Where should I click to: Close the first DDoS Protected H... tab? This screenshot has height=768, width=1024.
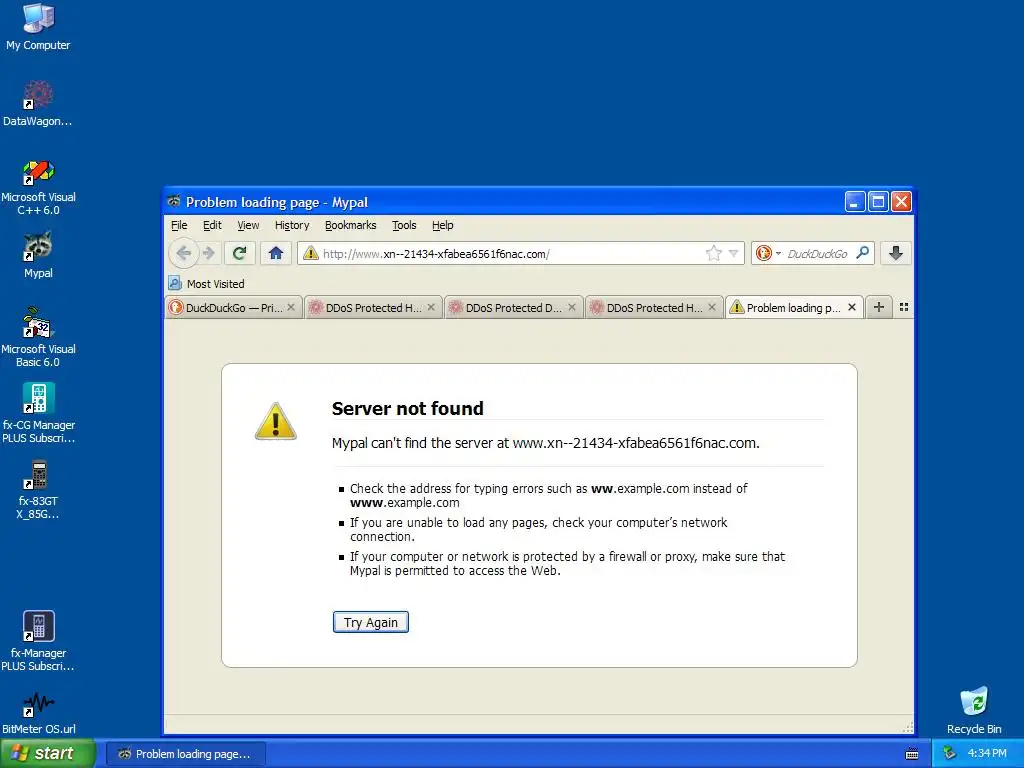point(431,307)
